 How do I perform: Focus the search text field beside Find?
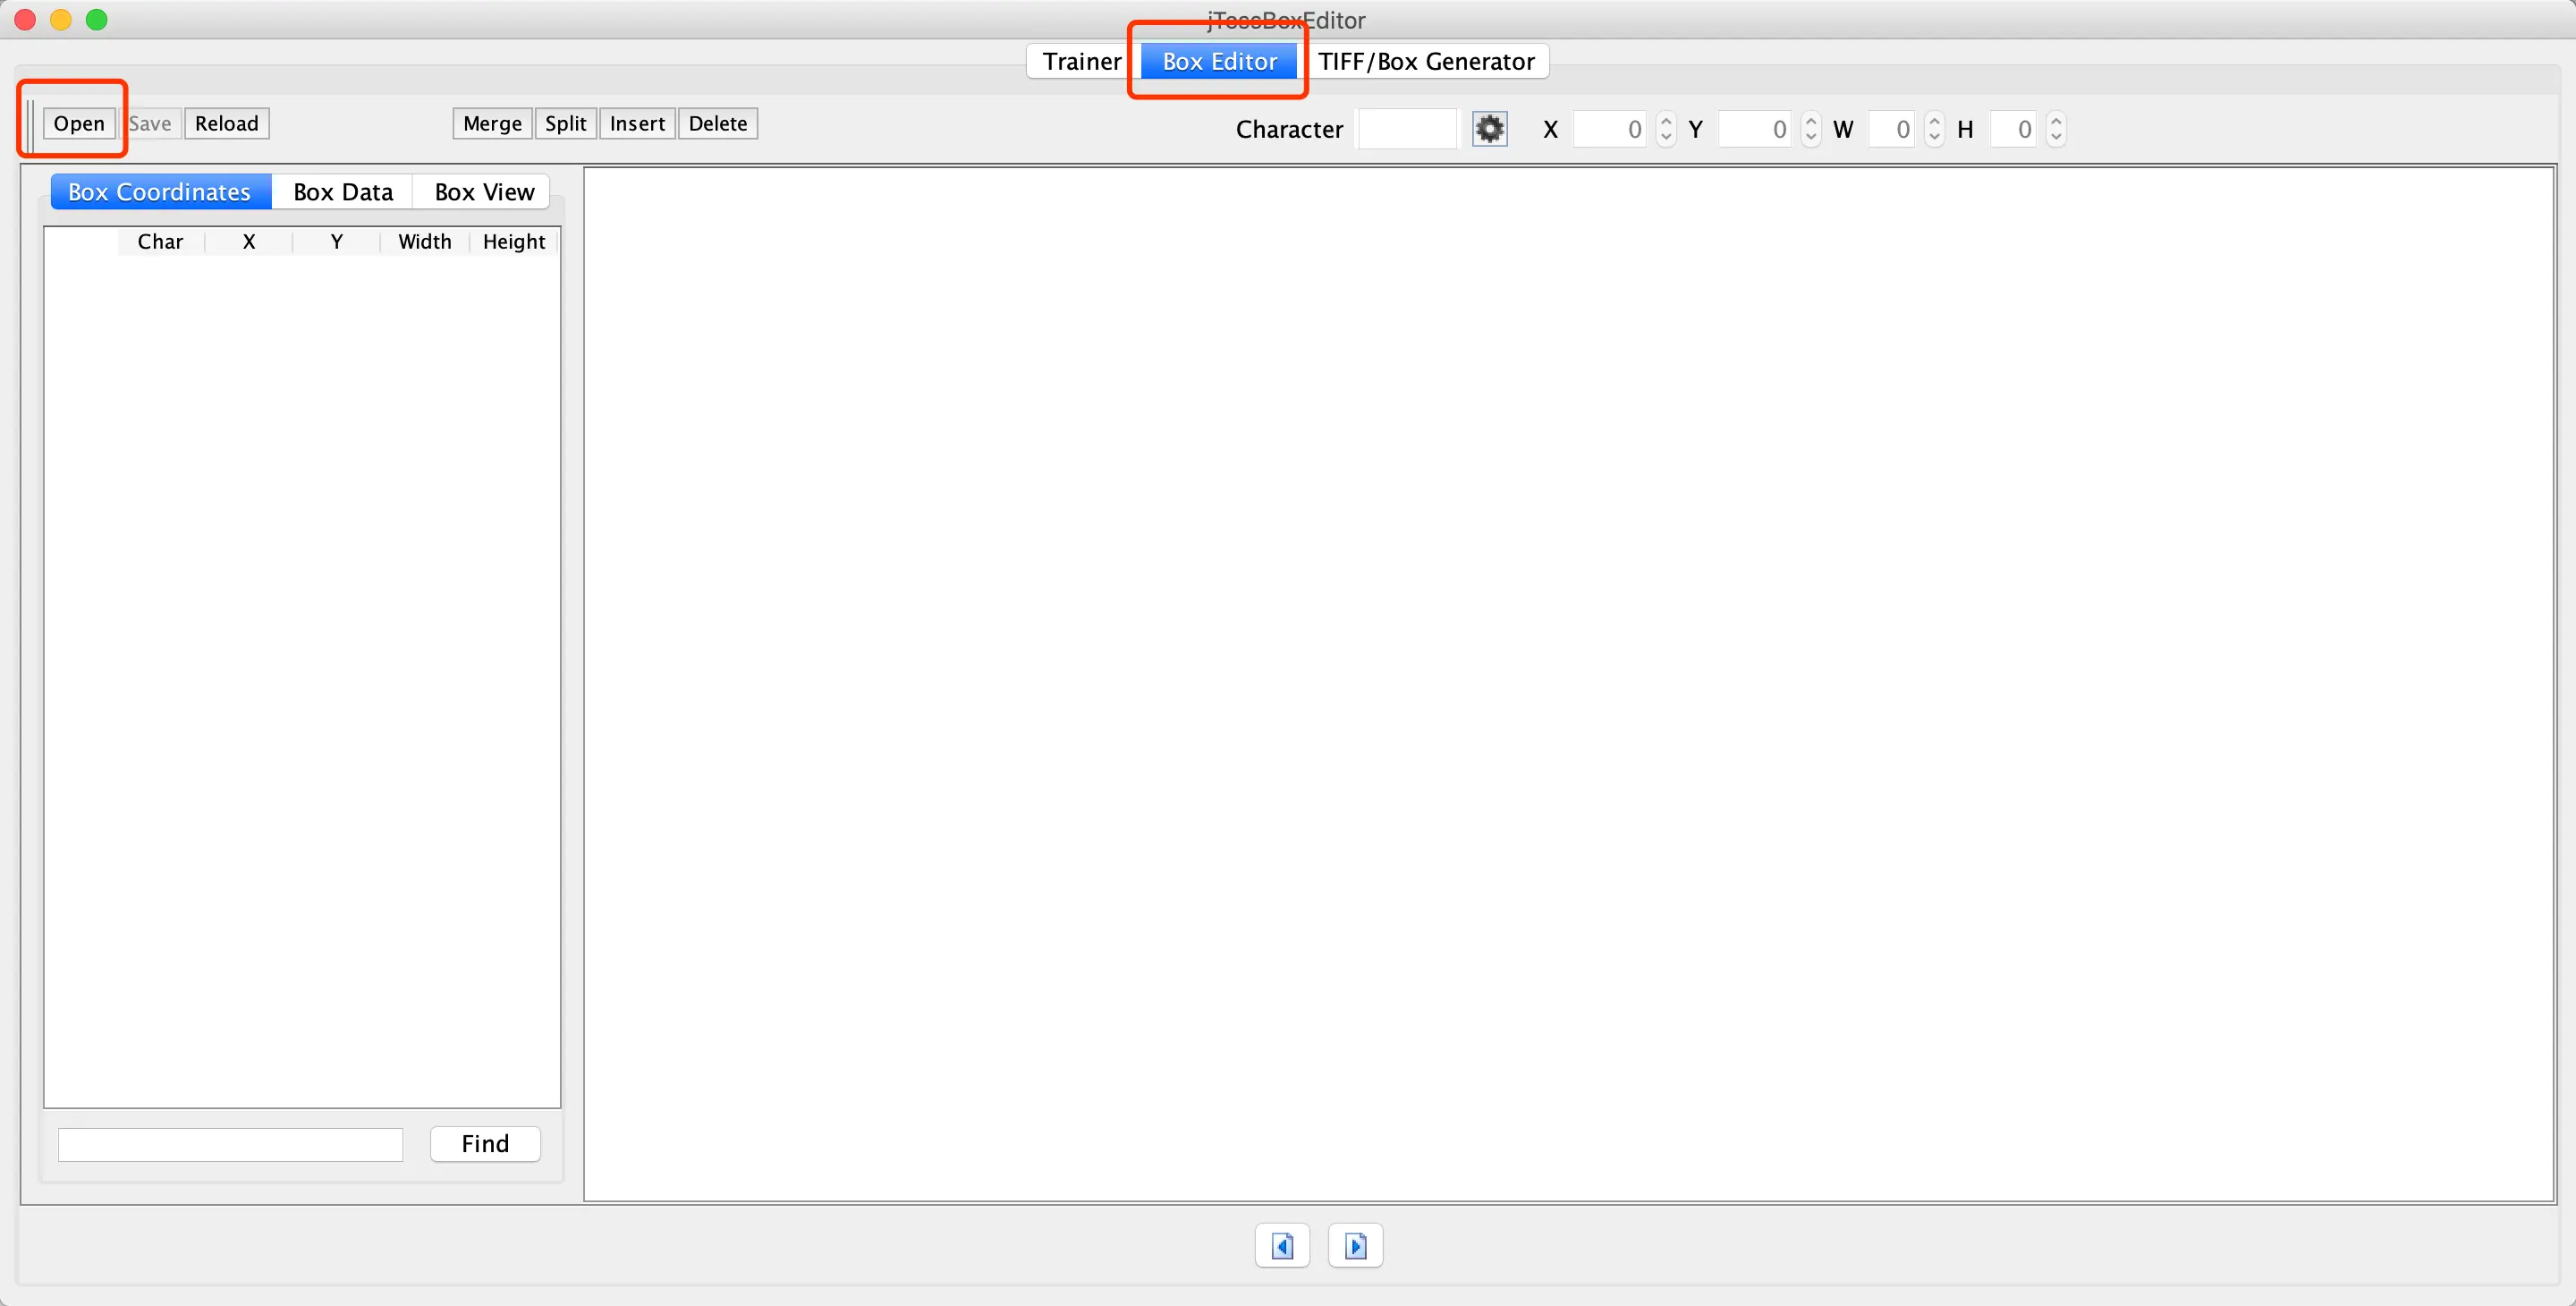pyautogui.click(x=230, y=1144)
